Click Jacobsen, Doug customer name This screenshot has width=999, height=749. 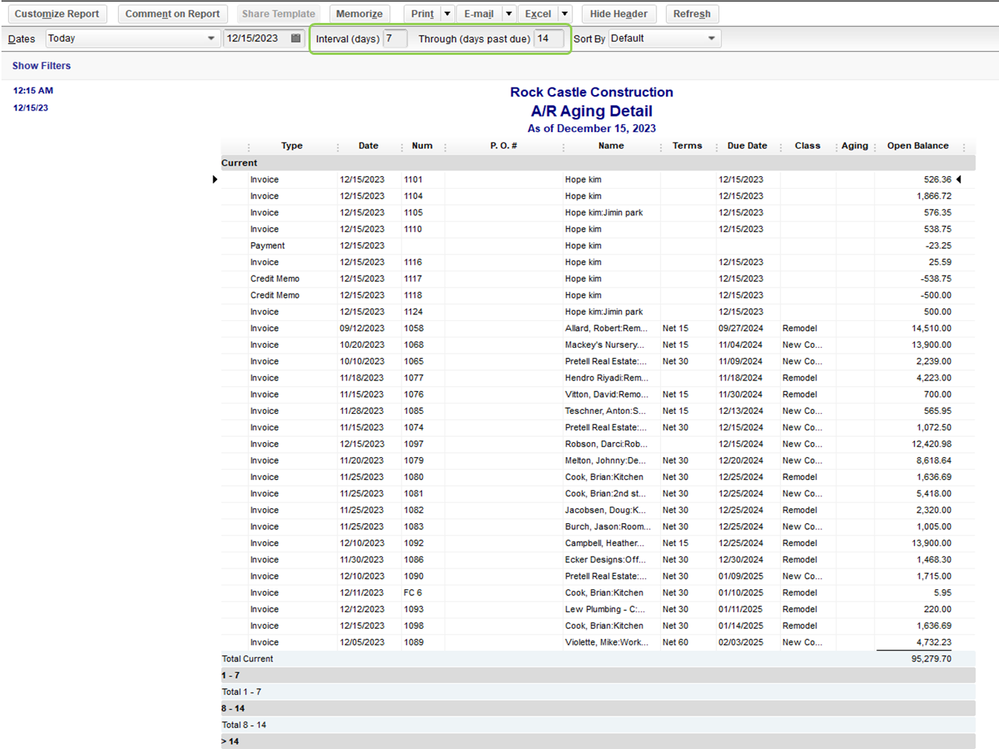(x=605, y=511)
